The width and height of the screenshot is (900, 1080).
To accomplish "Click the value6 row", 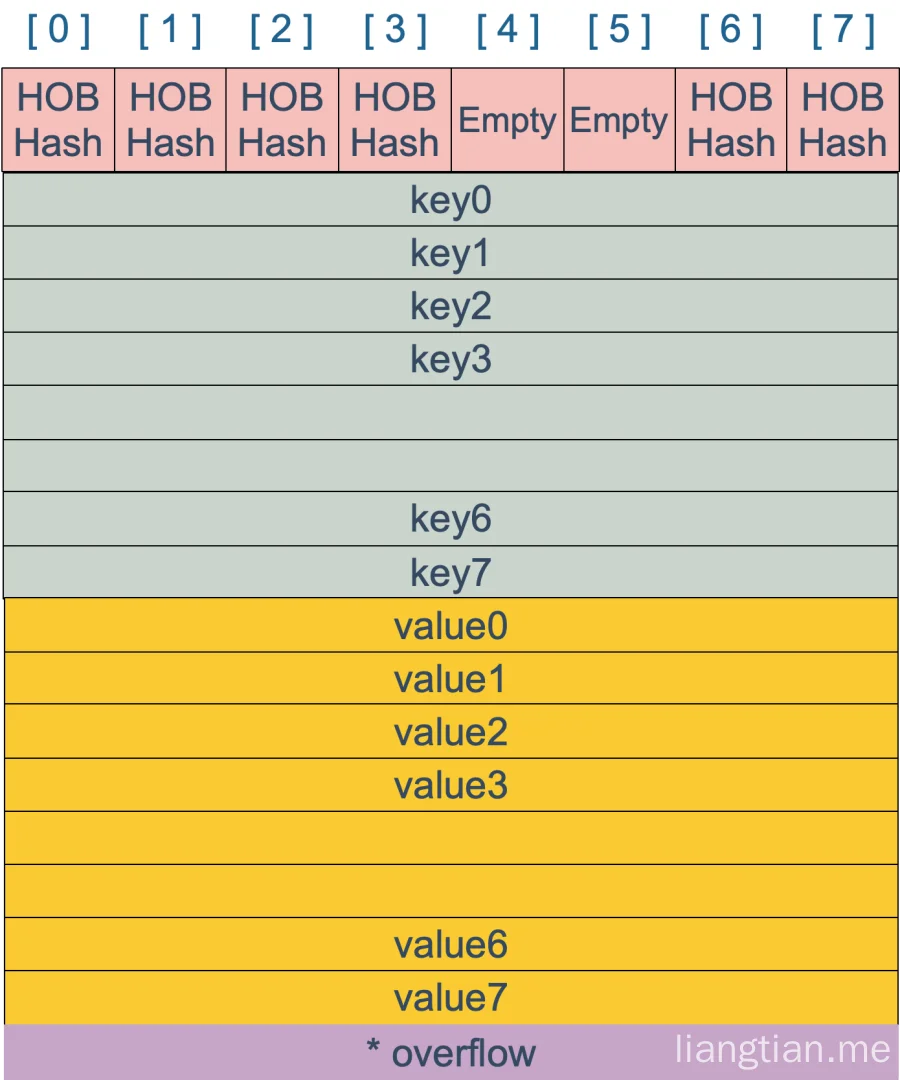I will [451, 944].
